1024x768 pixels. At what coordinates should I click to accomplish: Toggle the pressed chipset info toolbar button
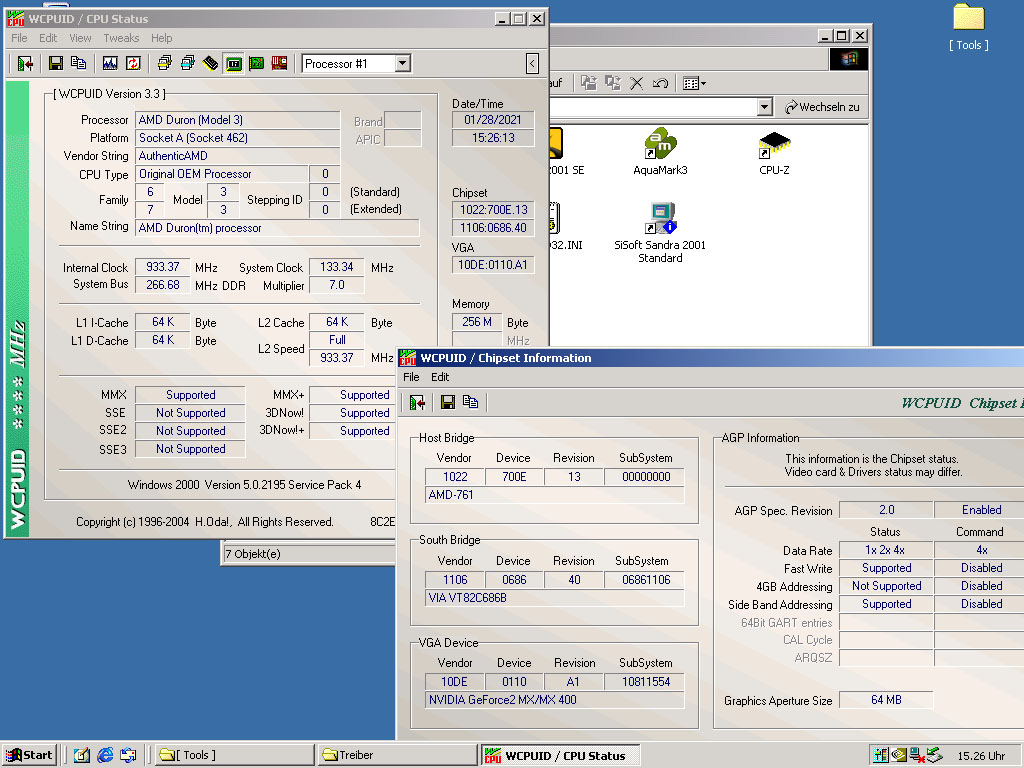[233, 64]
